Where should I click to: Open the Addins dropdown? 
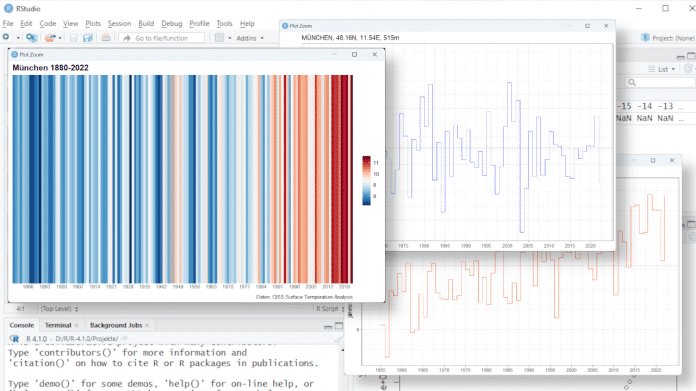coord(250,38)
